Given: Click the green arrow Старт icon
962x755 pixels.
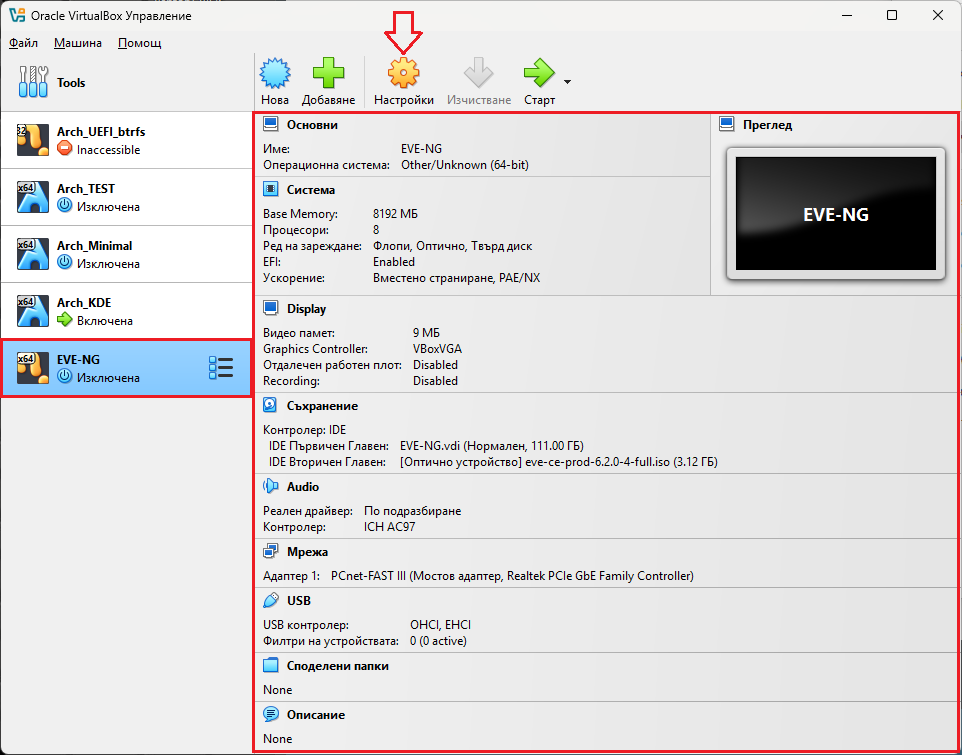Looking at the screenshot, I should tap(539, 74).
